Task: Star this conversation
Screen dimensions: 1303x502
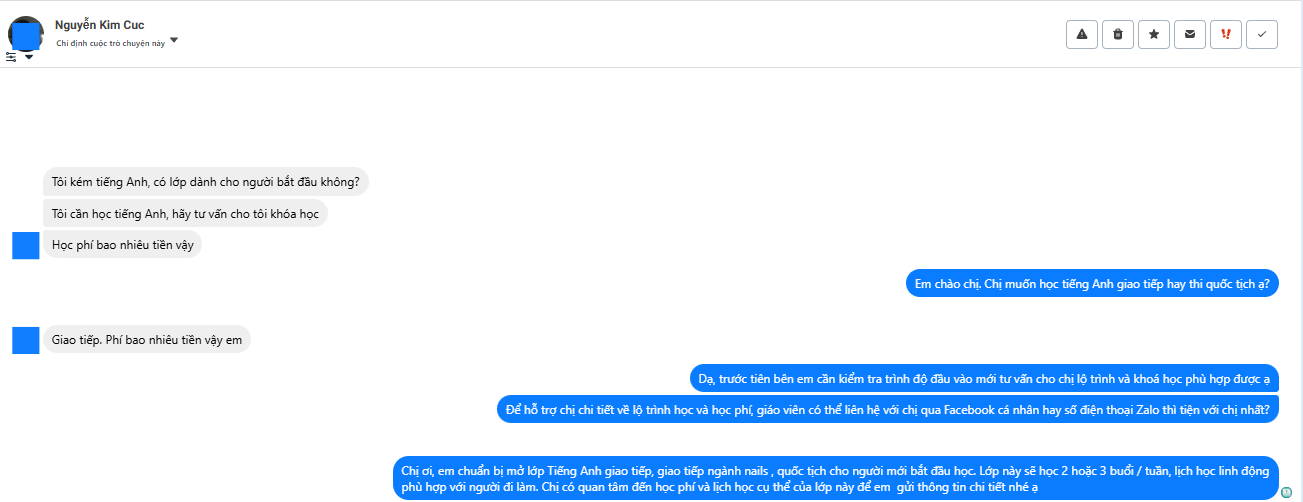Action: tap(1154, 34)
